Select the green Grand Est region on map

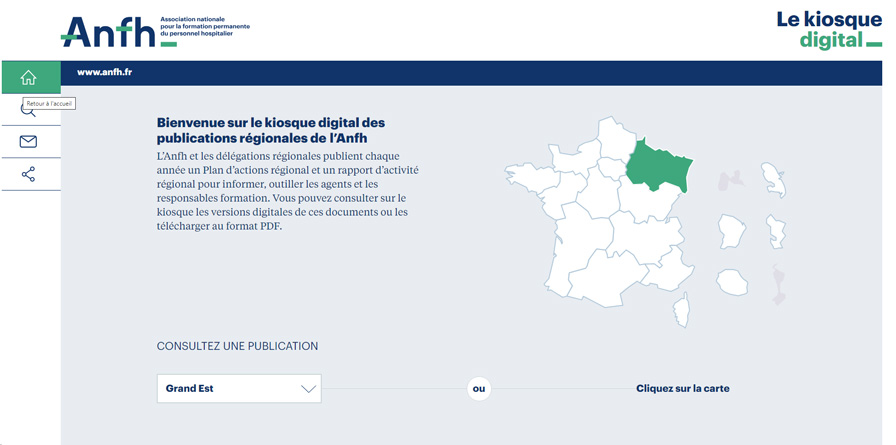click(x=657, y=167)
